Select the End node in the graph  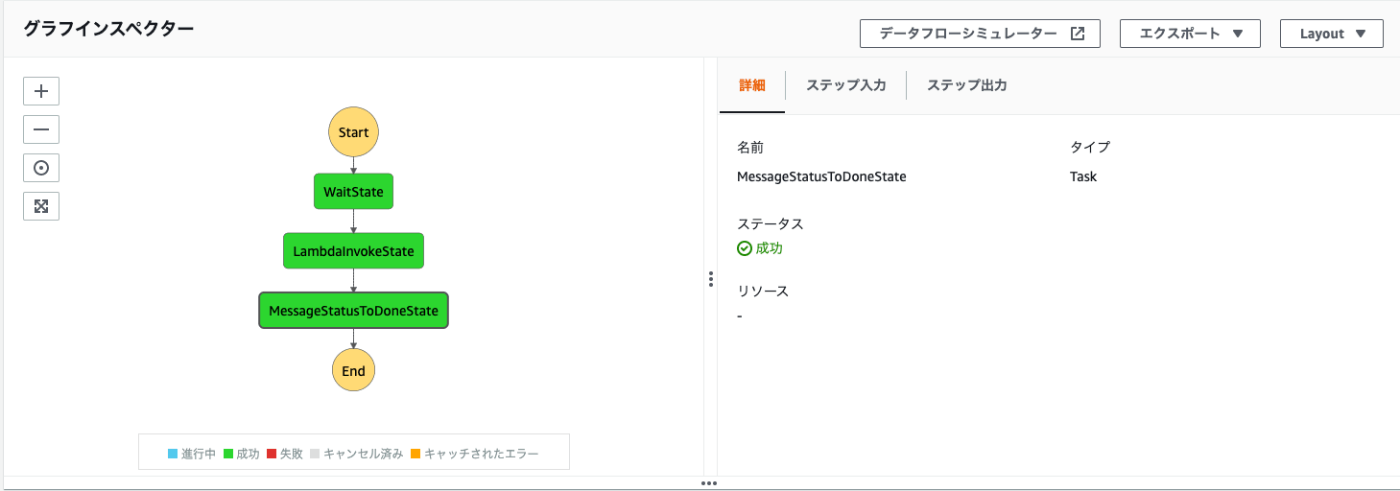353,371
